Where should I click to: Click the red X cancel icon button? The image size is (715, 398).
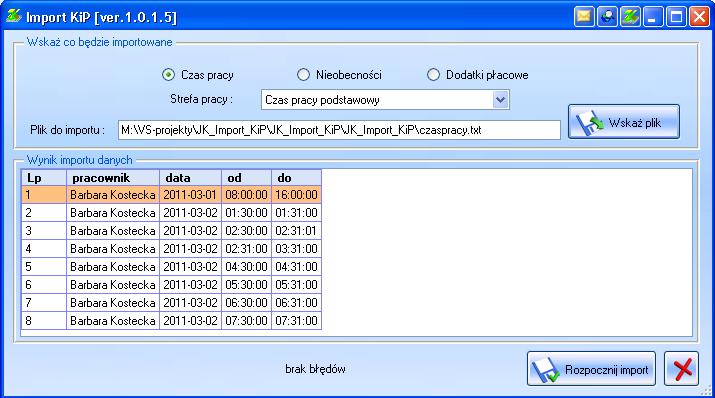point(682,368)
